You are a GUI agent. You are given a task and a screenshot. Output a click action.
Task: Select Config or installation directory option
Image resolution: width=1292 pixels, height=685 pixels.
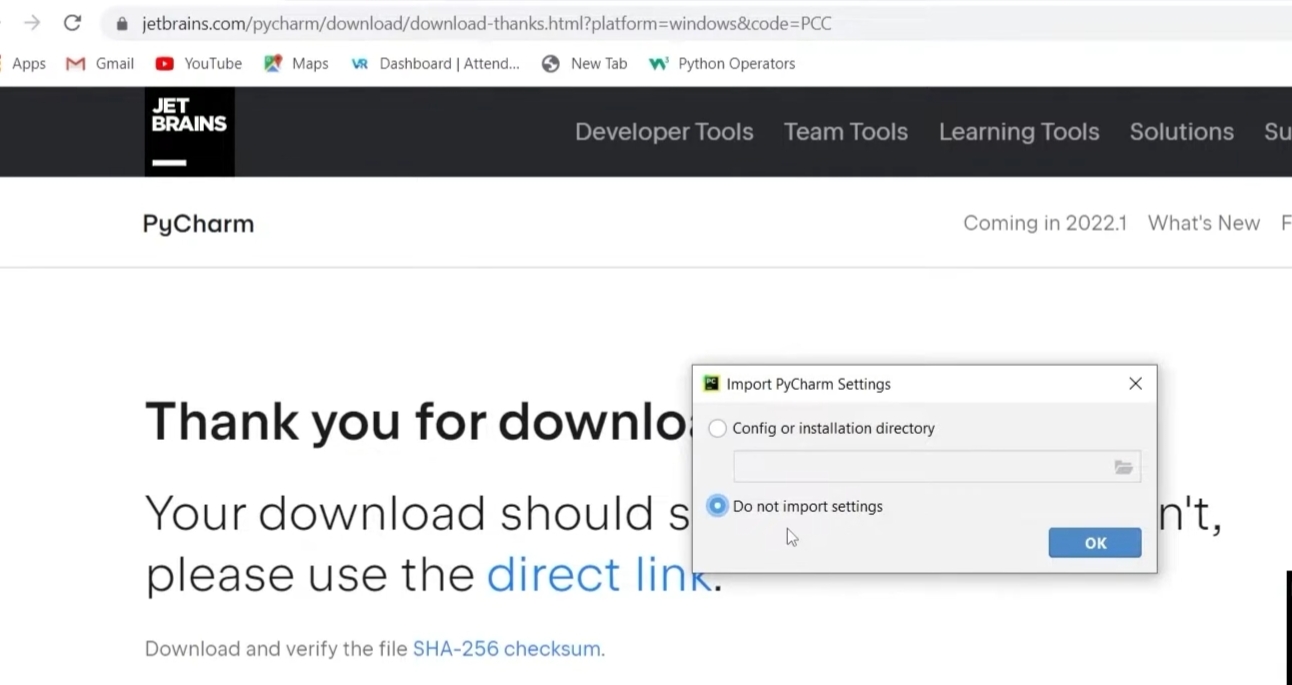[821, 428]
